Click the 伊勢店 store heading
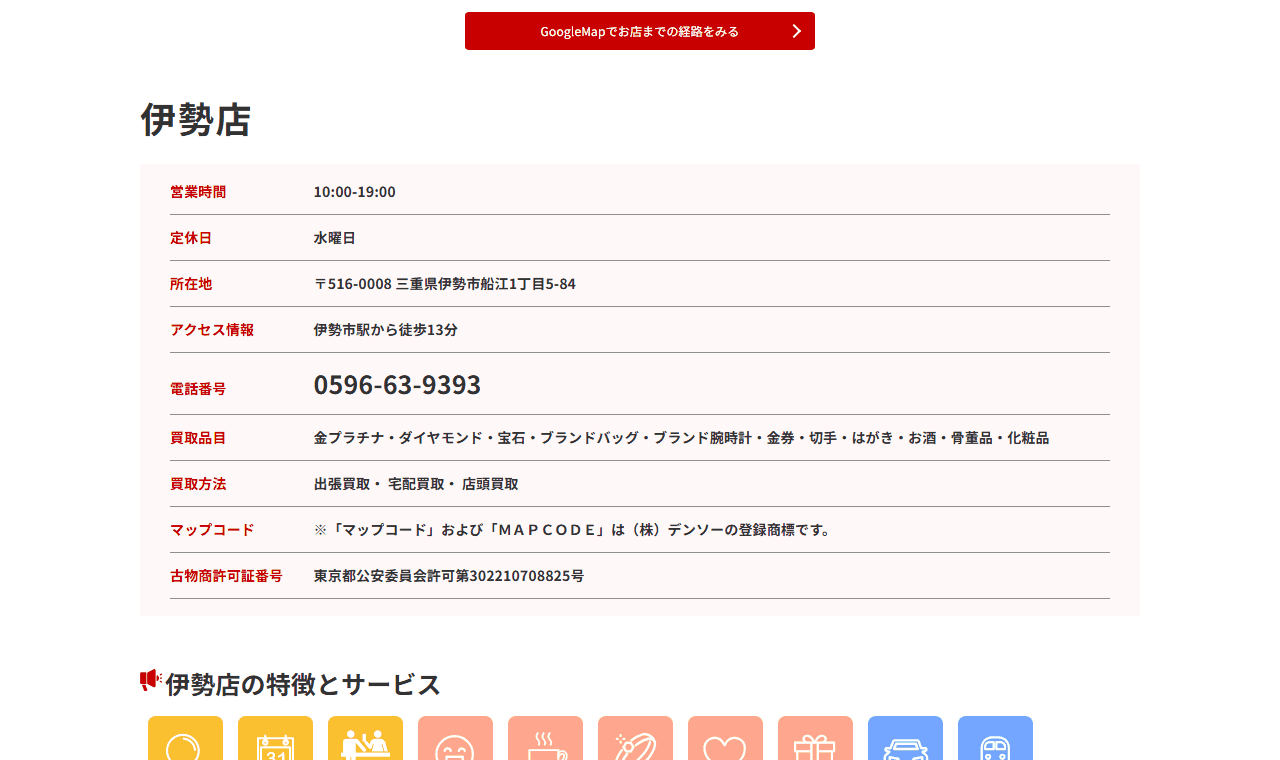This screenshot has height=760, width=1280. click(196, 119)
